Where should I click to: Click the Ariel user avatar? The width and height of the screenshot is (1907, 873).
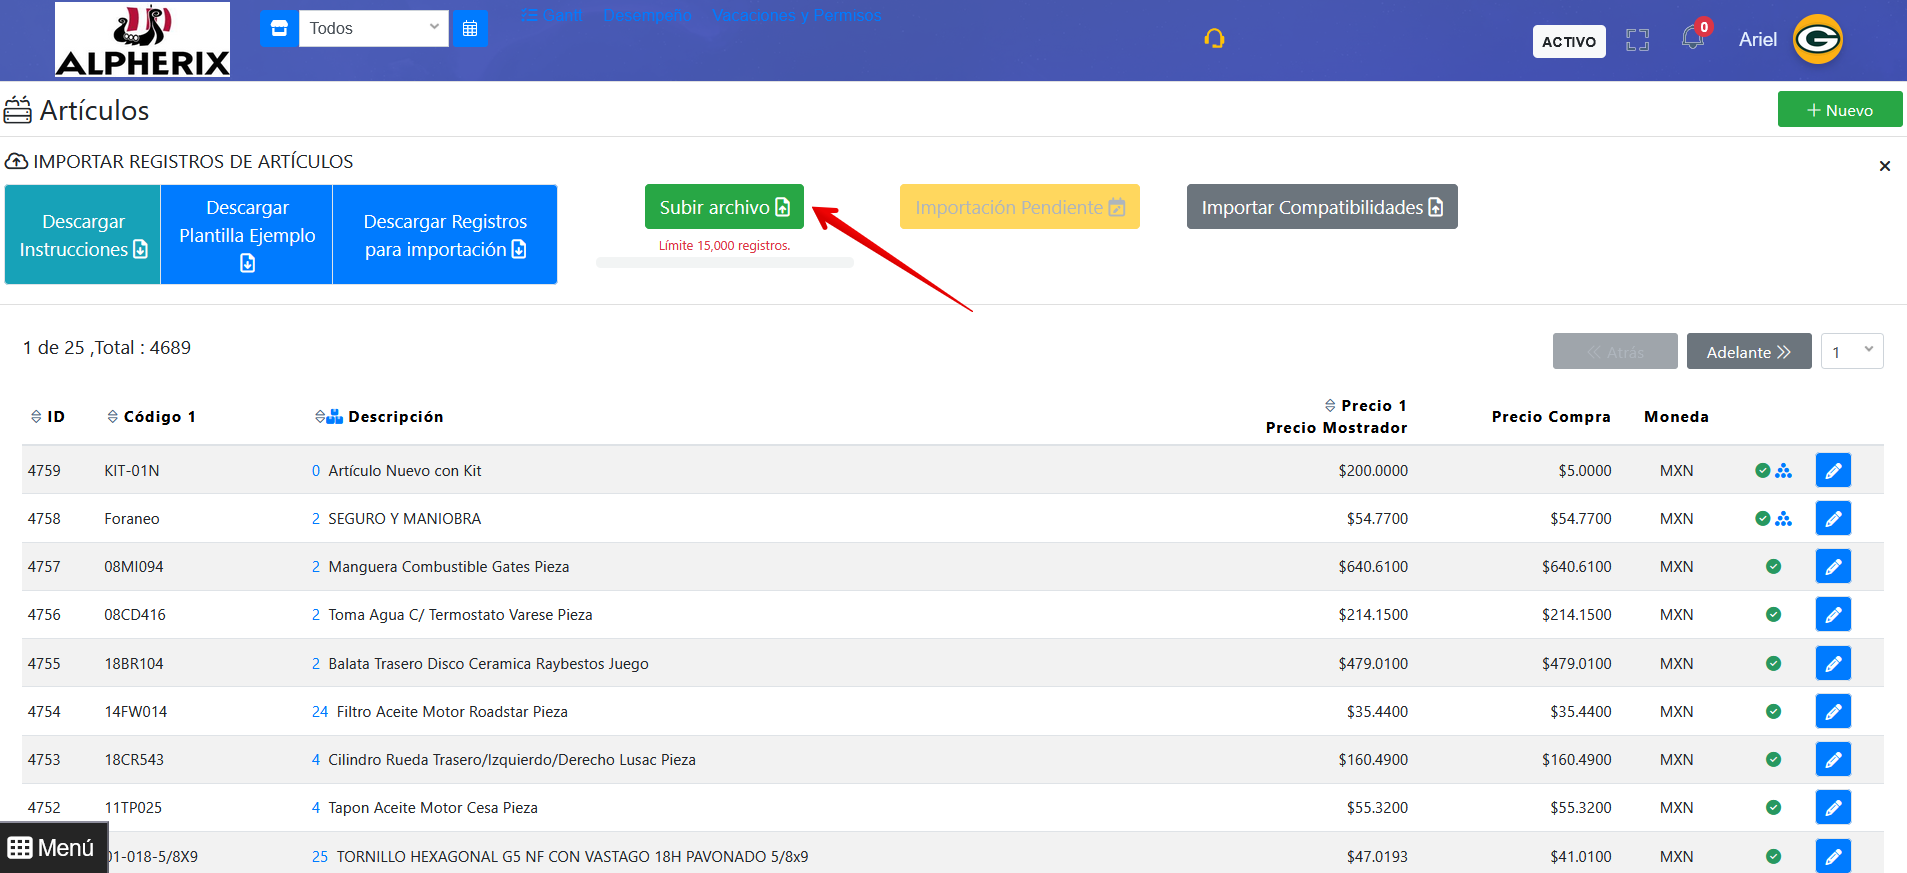(x=1817, y=40)
